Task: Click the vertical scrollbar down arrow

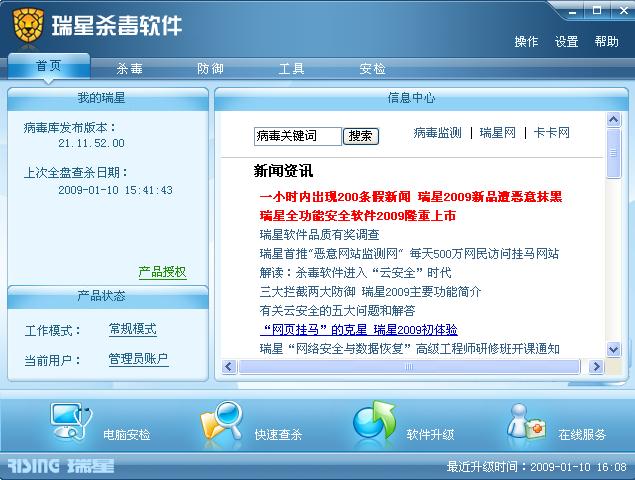Action: (x=614, y=349)
